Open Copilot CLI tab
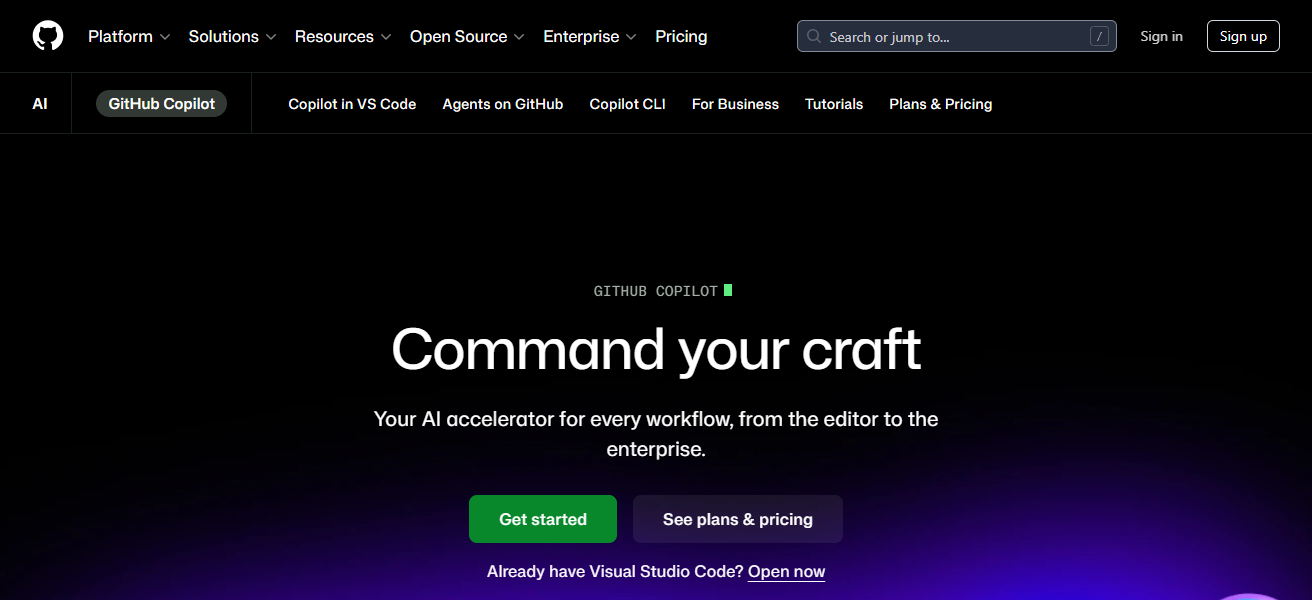 click(x=627, y=104)
